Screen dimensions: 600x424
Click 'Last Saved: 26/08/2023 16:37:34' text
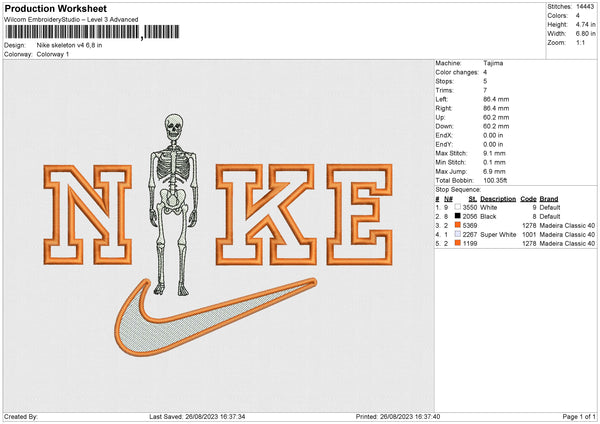197,416
